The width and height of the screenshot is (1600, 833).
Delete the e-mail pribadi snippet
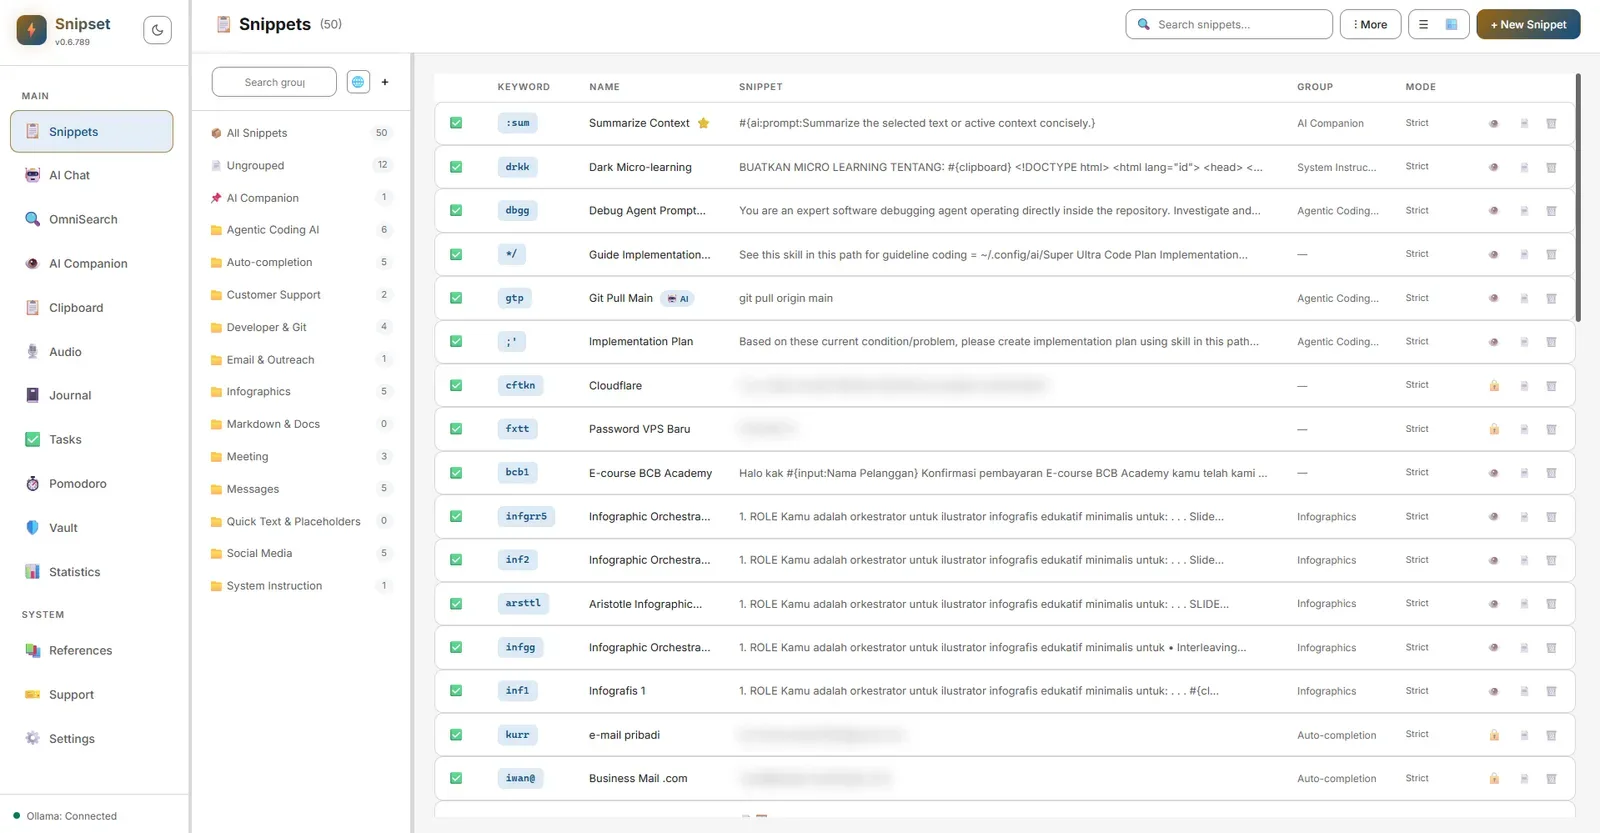coord(1551,735)
